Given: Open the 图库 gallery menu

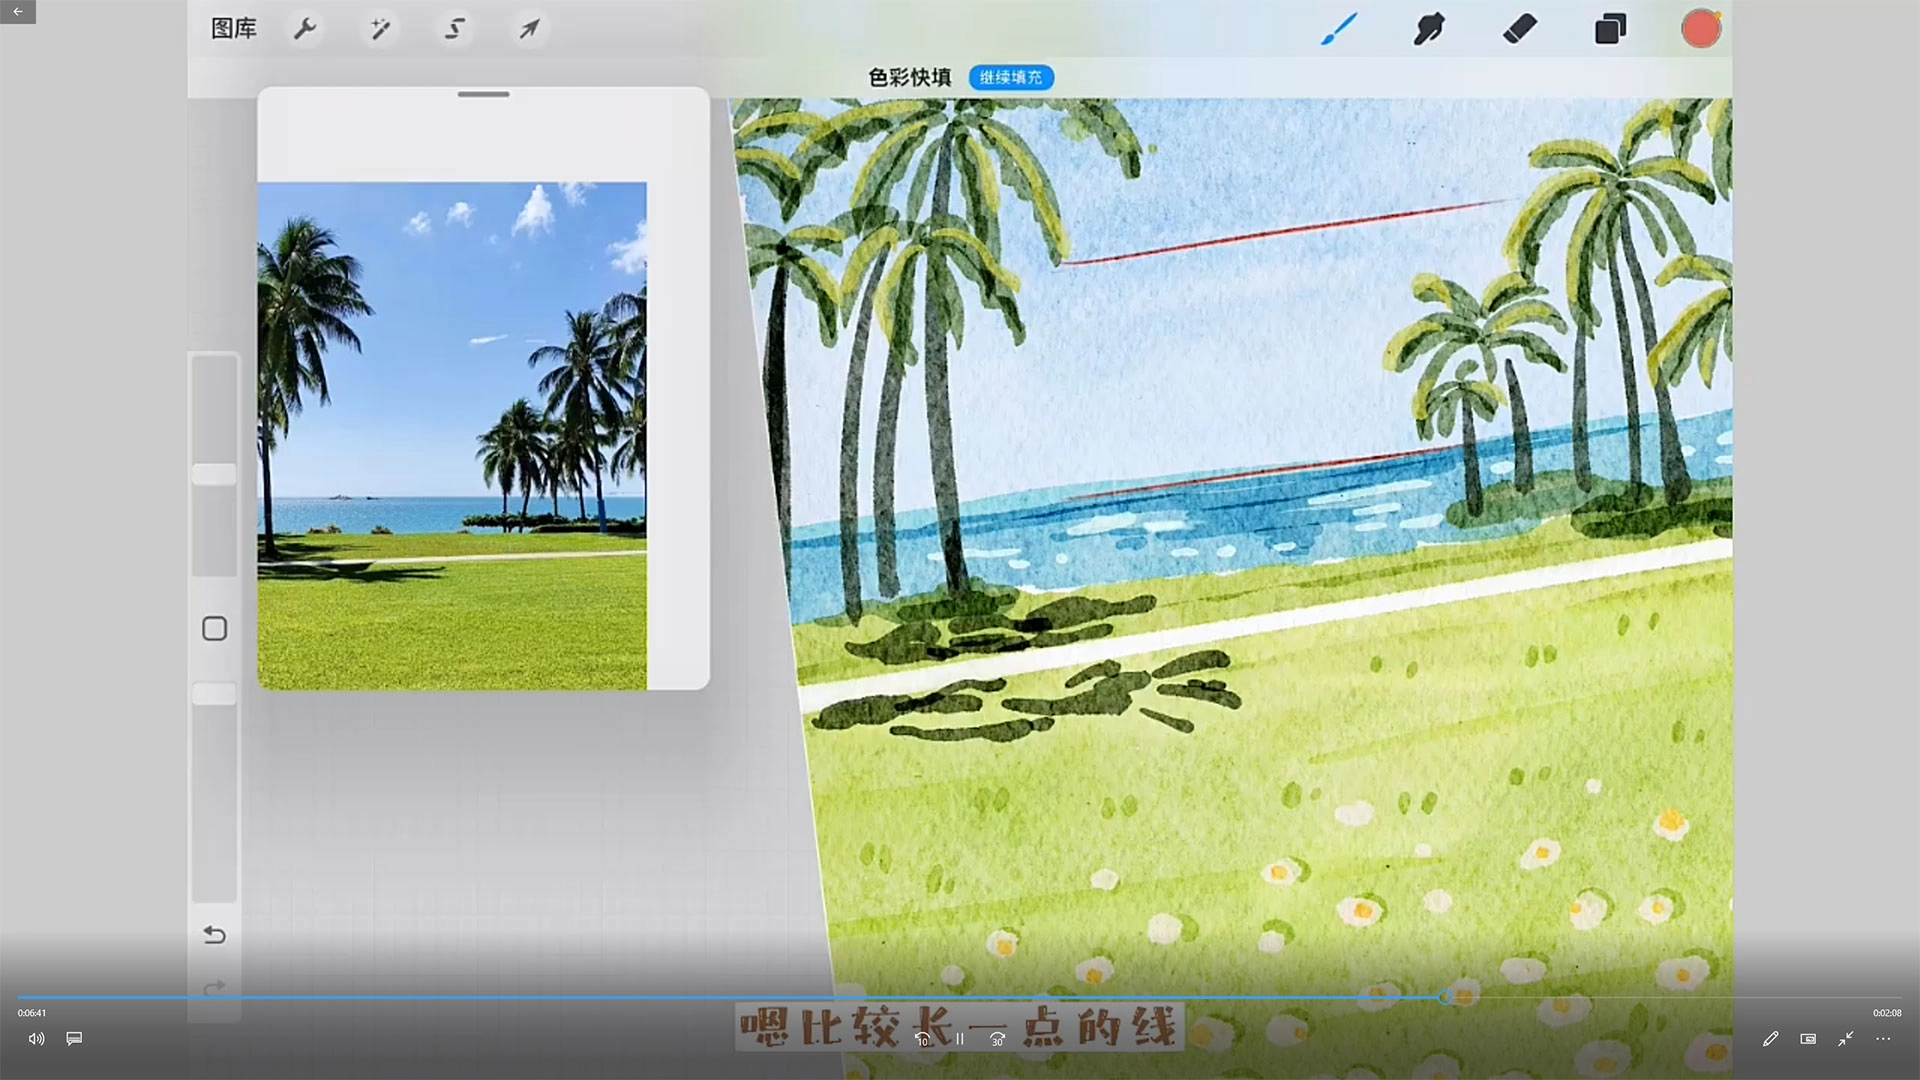Looking at the screenshot, I should [234, 28].
